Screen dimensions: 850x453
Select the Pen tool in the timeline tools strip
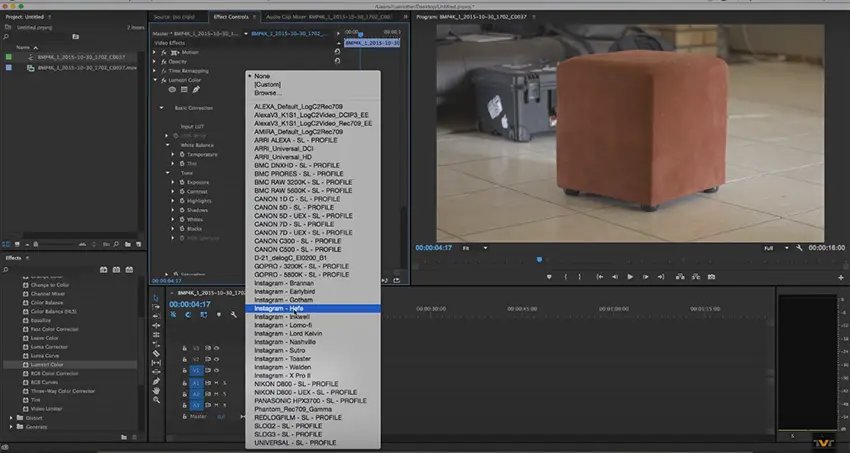click(156, 381)
